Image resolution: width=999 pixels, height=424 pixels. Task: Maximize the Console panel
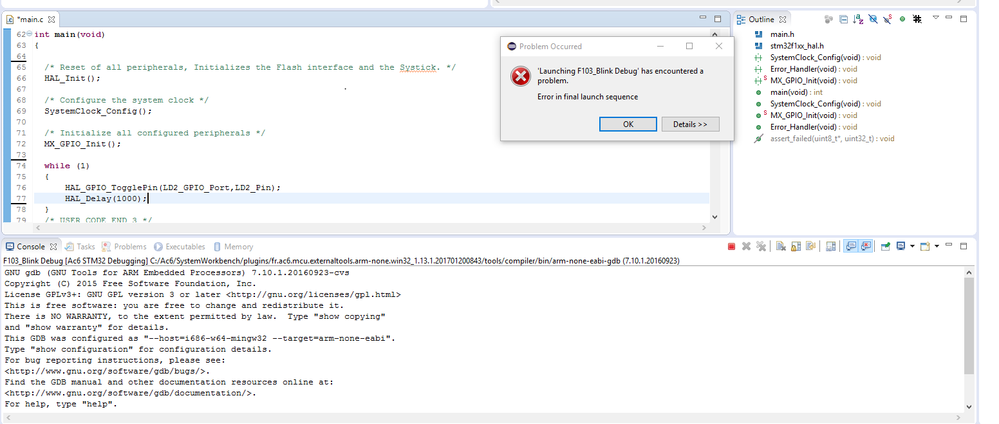tap(963, 246)
